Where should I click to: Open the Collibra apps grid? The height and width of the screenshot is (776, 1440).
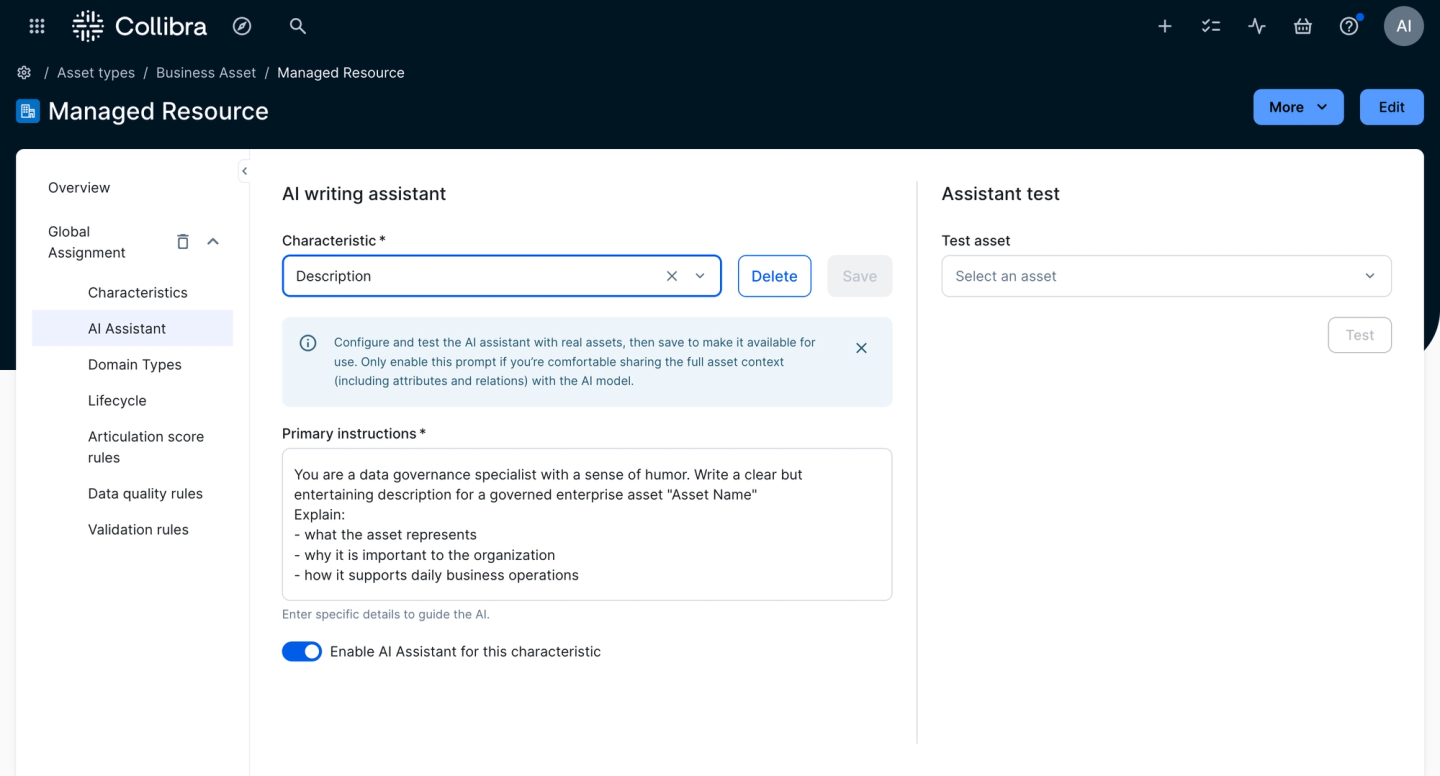37,26
